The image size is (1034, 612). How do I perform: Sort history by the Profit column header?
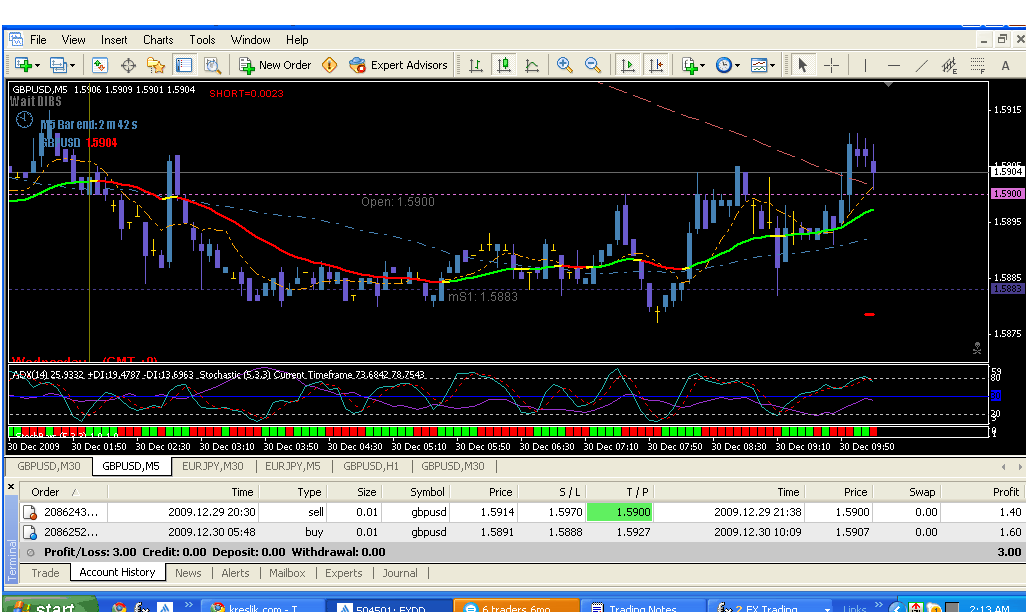point(1005,492)
